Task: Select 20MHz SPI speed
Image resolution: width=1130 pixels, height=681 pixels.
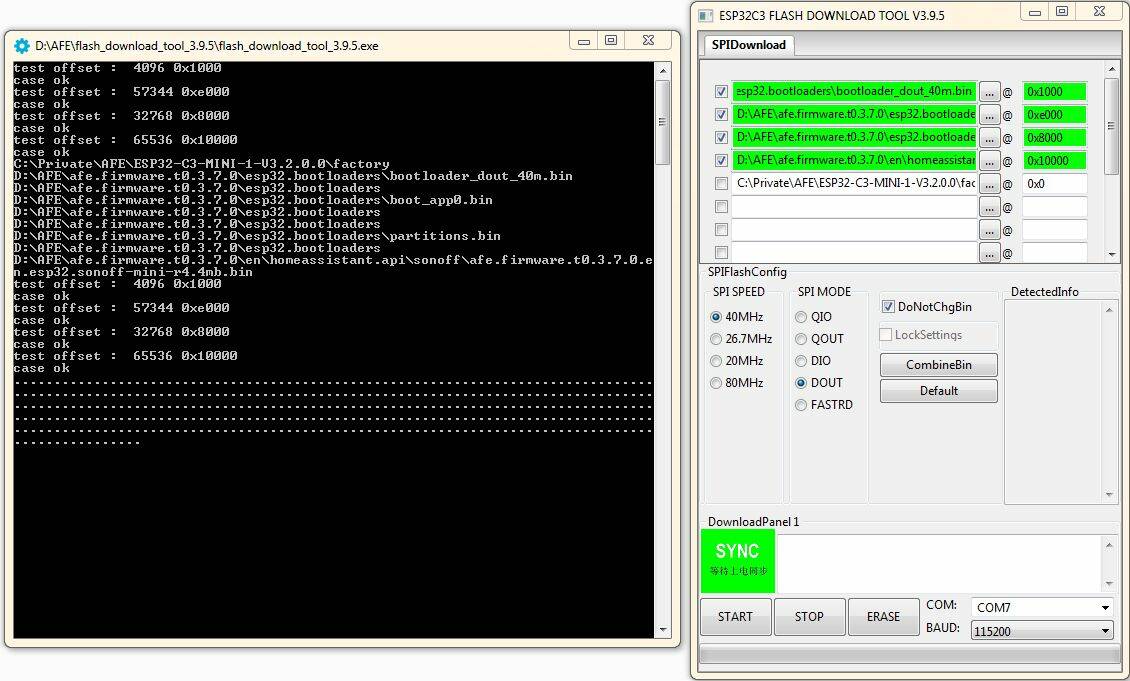Action: (x=716, y=361)
